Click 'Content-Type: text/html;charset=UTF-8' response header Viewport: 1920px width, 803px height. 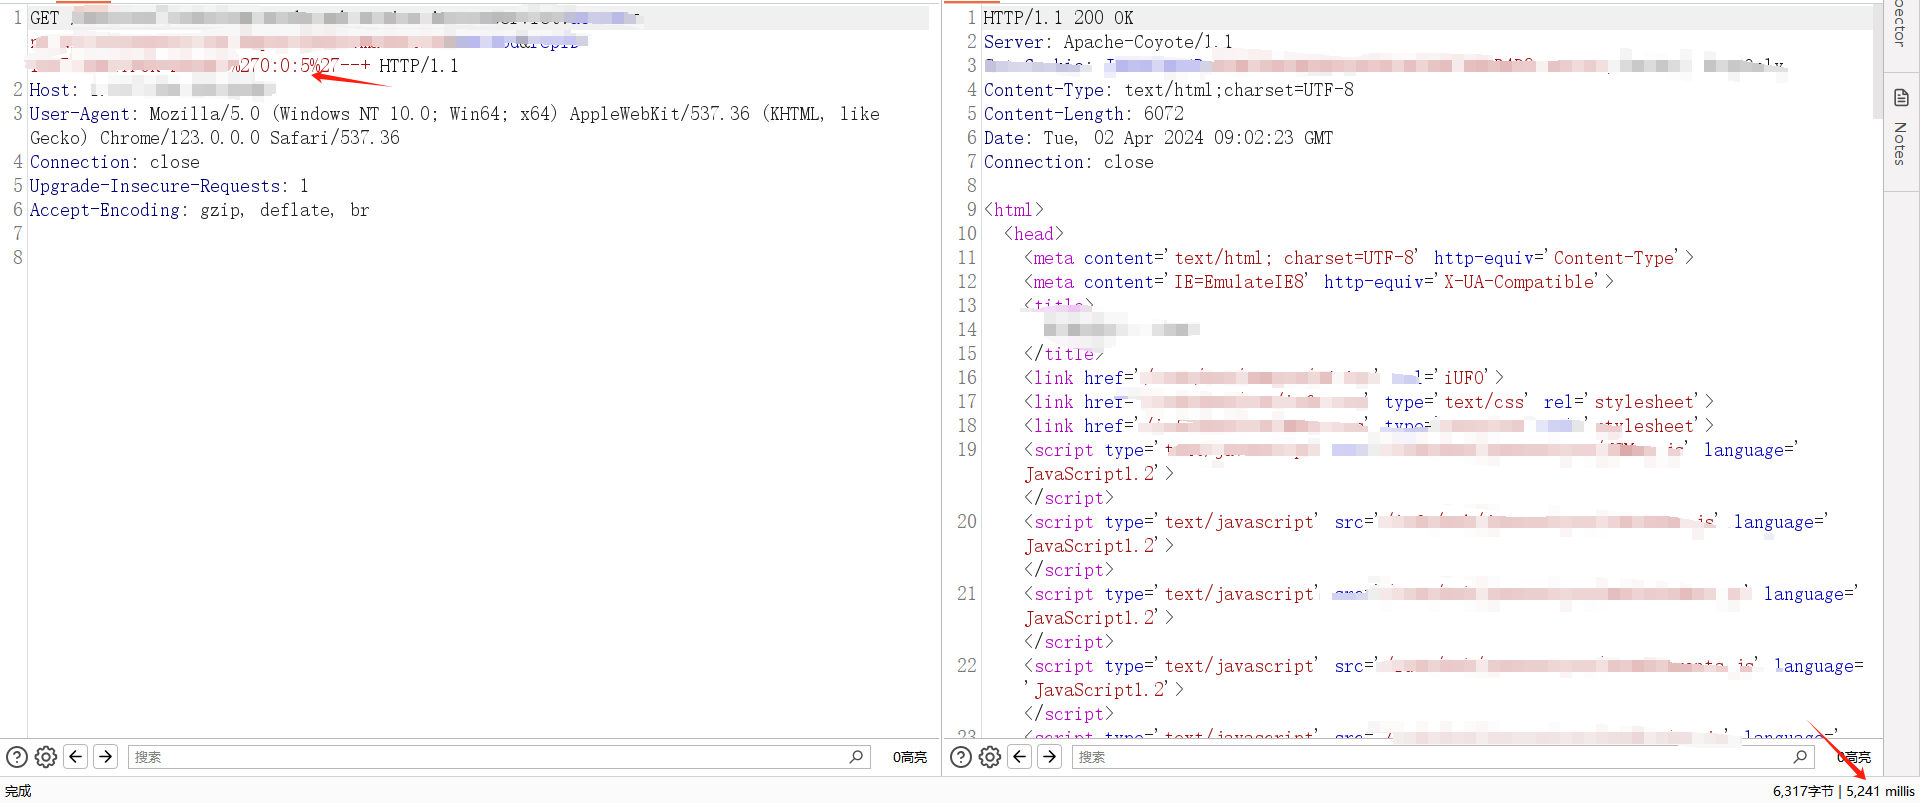pyautogui.click(x=1168, y=90)
